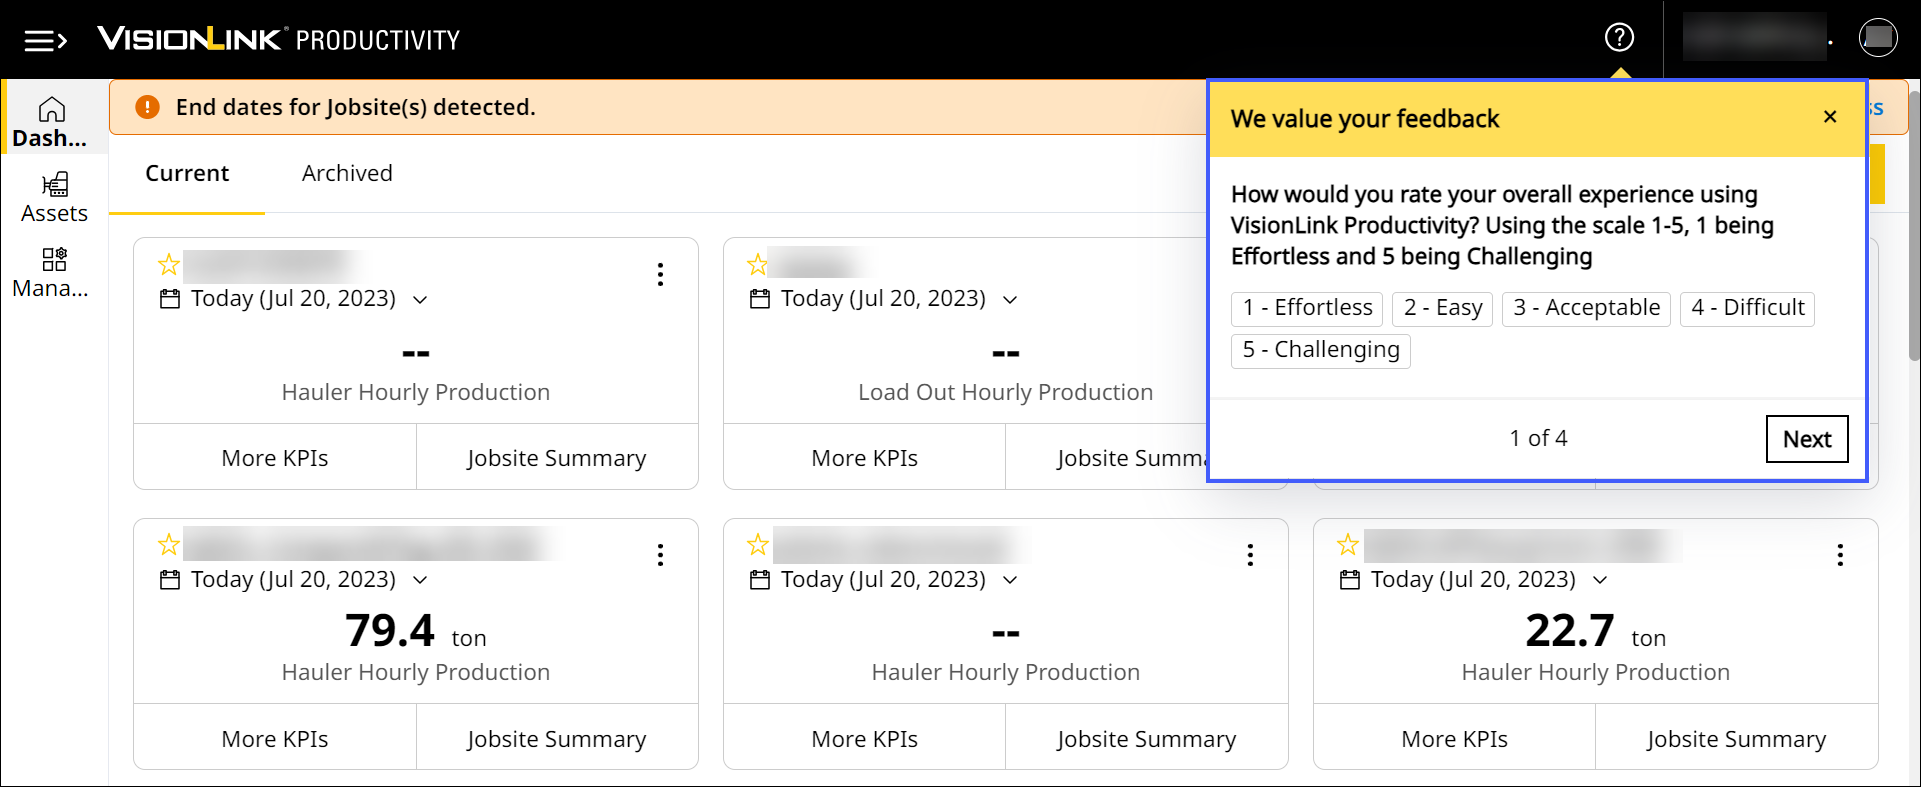This screenshot has width=1921, height=787.
Task: Go to Dashboard in sidebar
Action: coord(51,122)
